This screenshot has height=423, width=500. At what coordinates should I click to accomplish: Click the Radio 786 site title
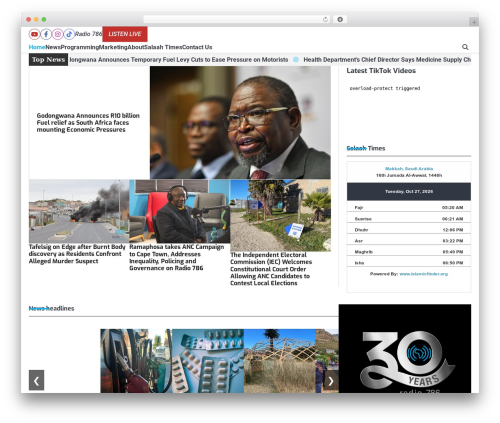pyautogui.click(x=88, y=34)
